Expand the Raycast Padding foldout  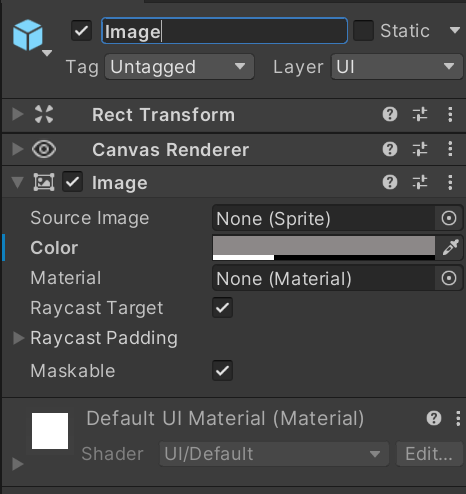18,338
